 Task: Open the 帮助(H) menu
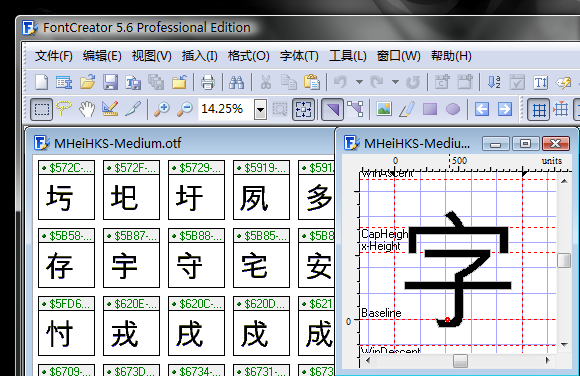[451, 56]
